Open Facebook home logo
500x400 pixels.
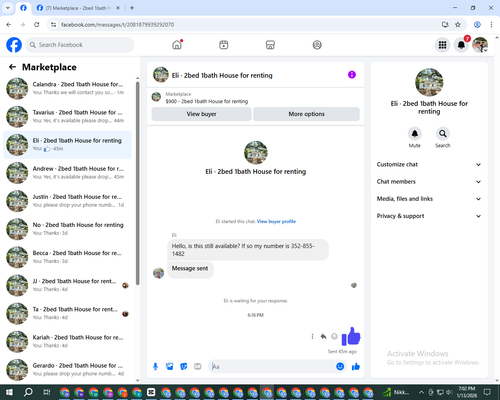[x=14, y=45]
